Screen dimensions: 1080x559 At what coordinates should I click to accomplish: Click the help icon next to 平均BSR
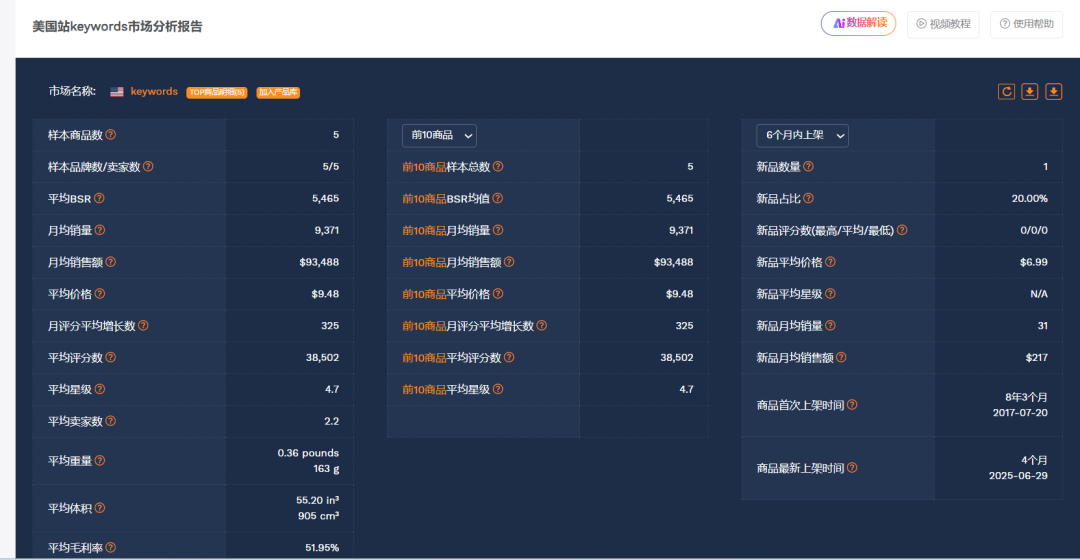(x=99, y=198)
